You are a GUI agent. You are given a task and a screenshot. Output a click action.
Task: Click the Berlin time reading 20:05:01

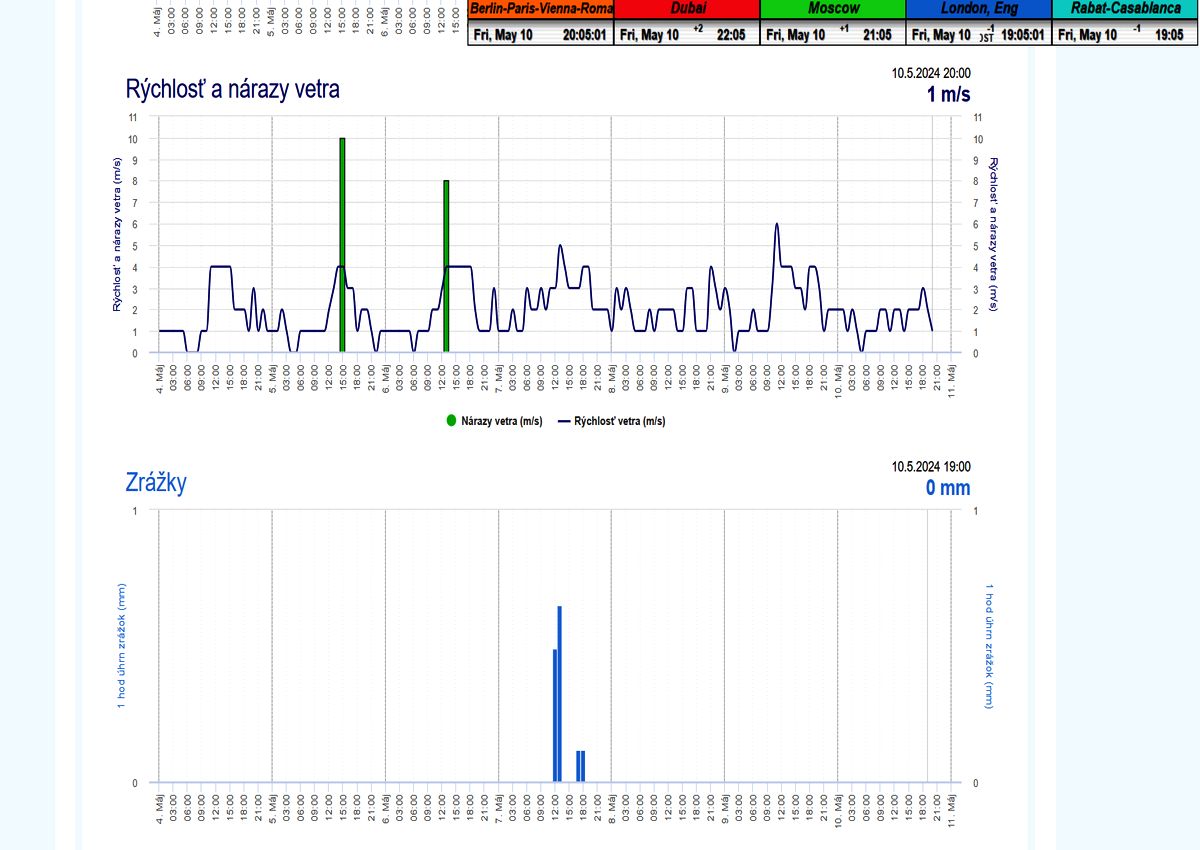(x=584, y=35)
